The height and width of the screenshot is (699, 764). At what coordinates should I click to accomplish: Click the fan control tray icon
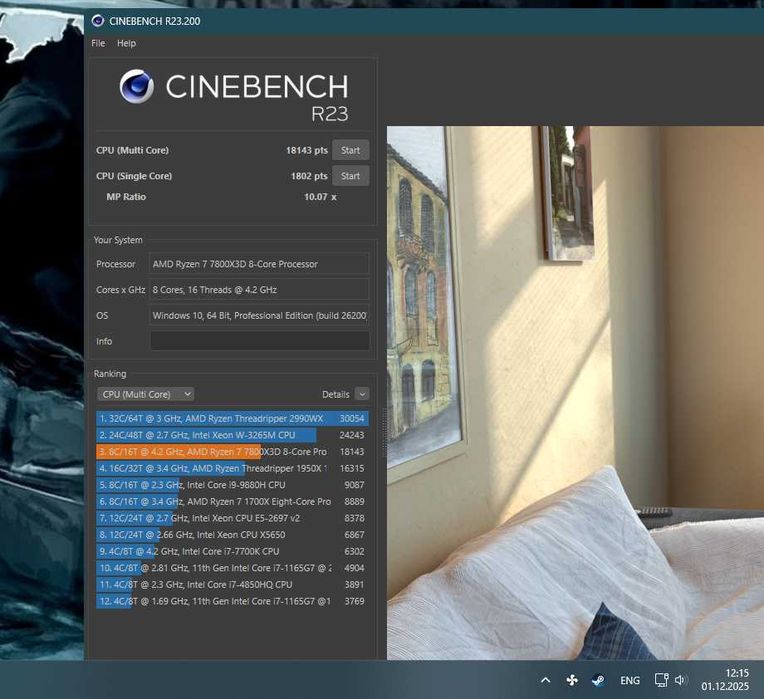(572, 680)
